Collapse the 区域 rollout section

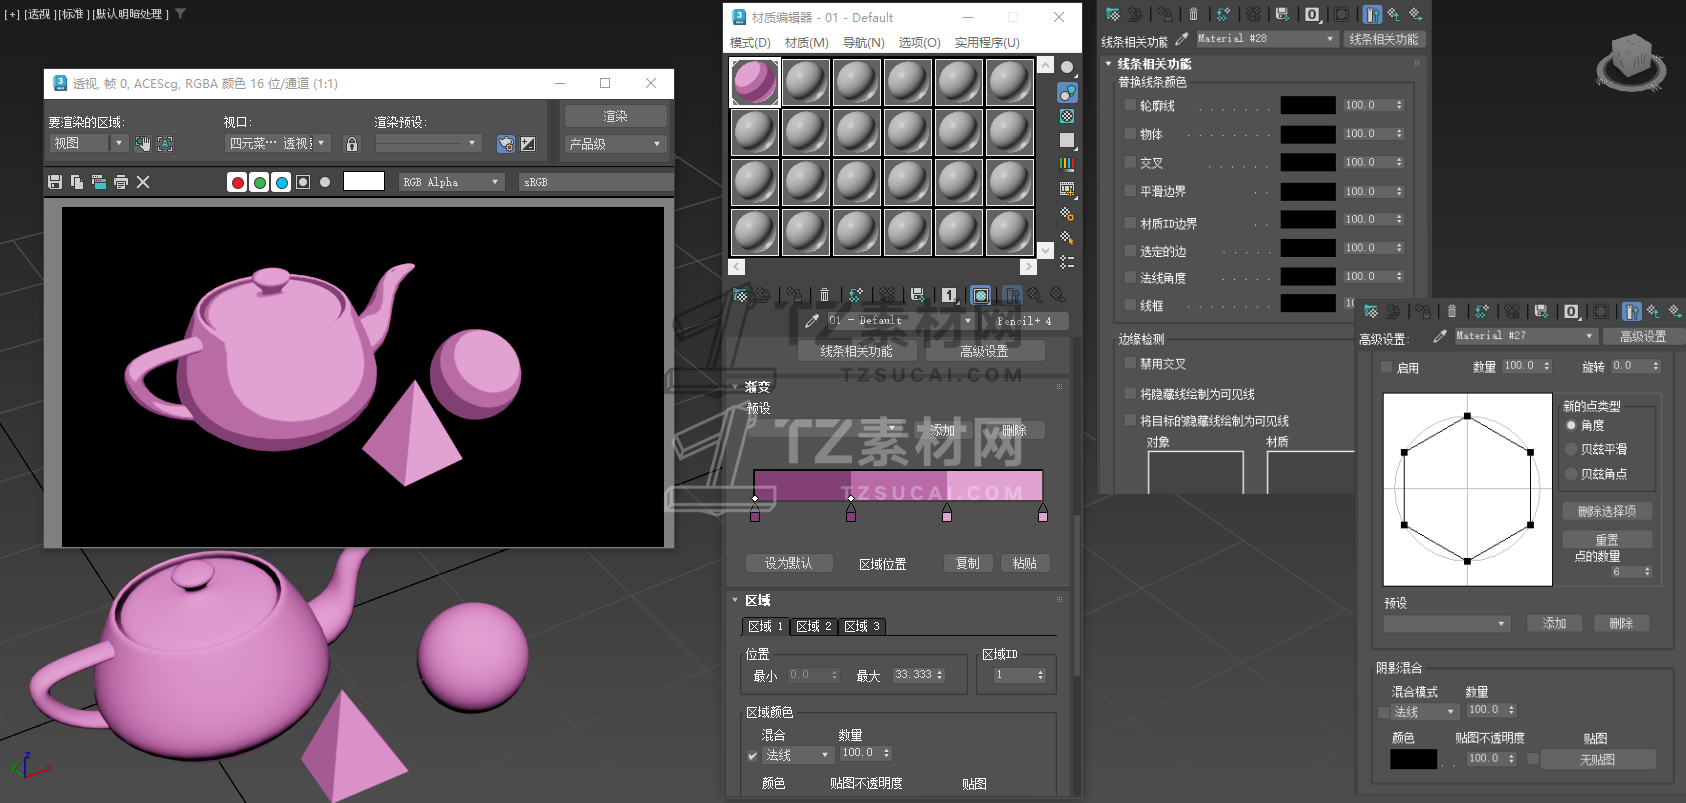point(736,600)
